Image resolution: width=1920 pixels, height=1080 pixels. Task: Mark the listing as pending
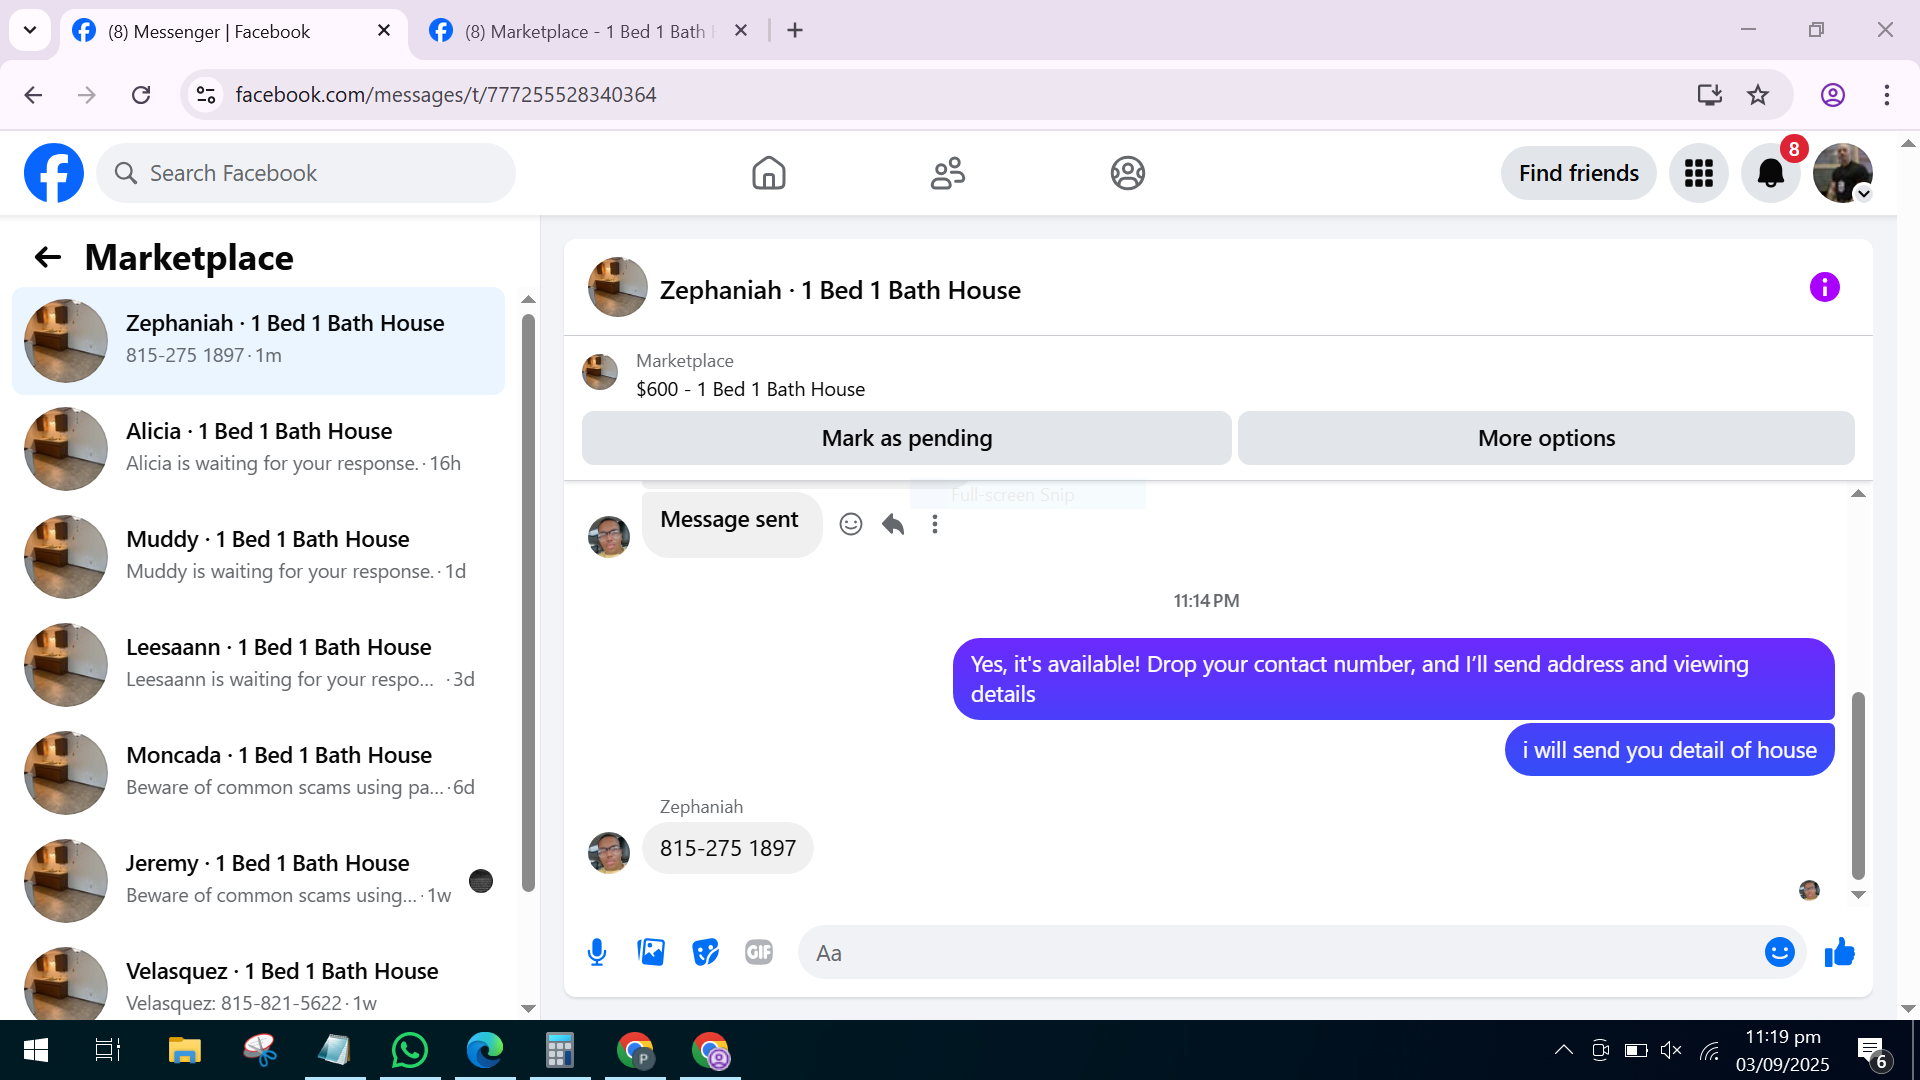(x=906, y=438)
